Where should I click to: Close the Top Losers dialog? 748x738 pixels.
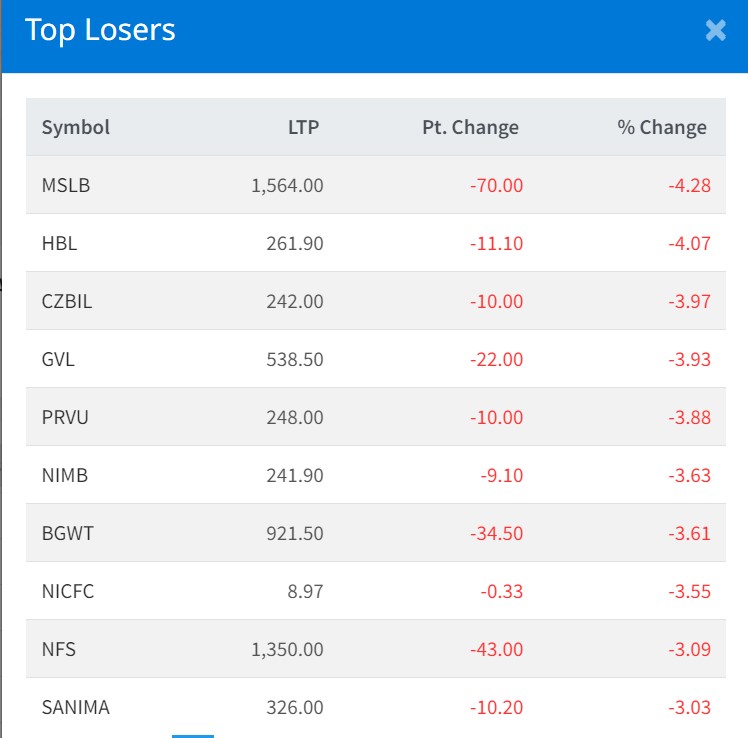click(x=715, y=30)
